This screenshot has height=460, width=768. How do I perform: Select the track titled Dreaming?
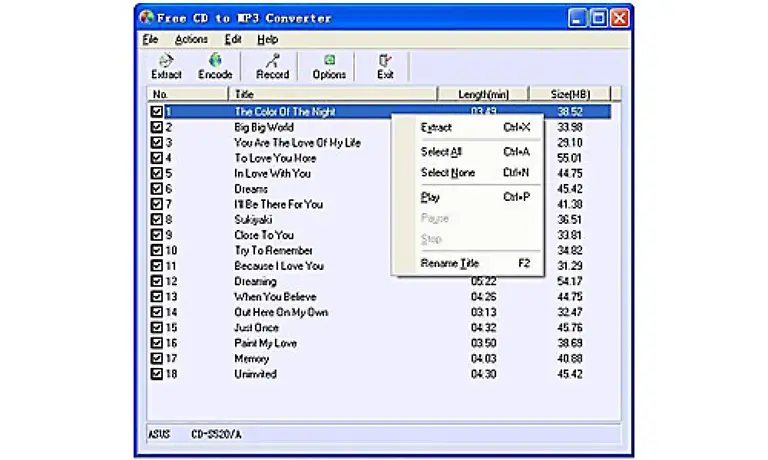click(x=255, y=281)
